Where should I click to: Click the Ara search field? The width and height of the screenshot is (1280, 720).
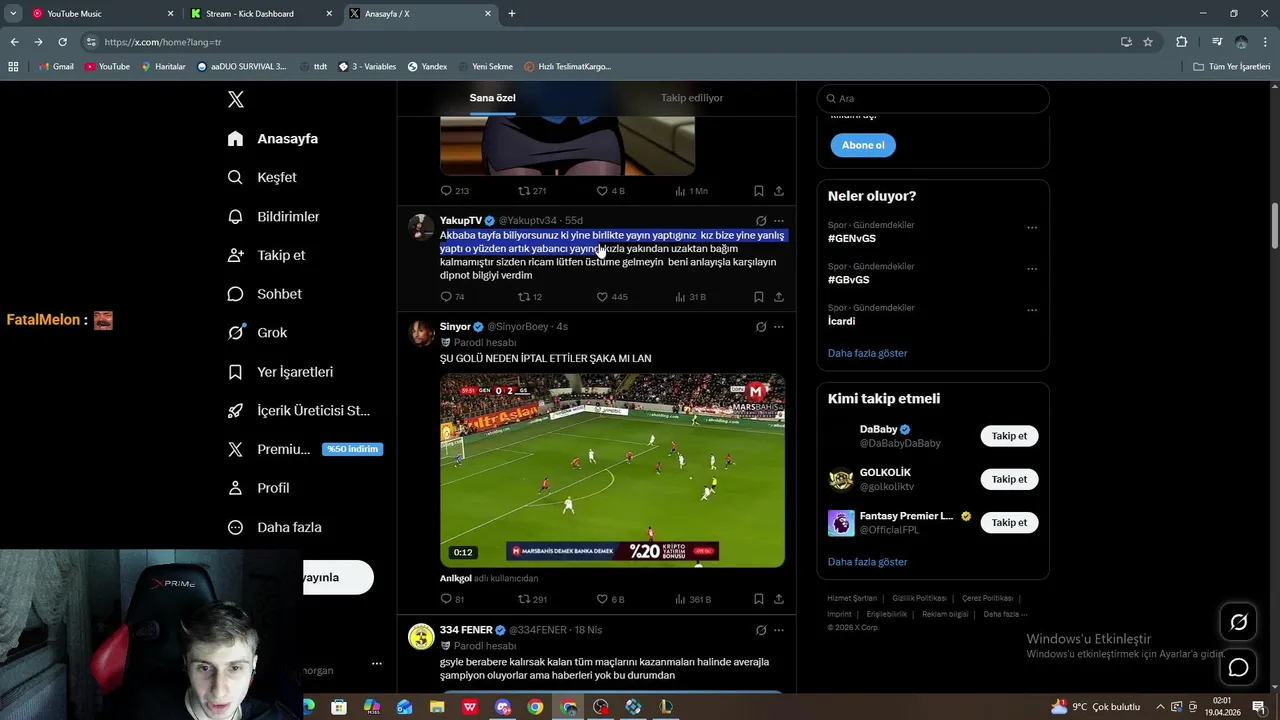coord(933,98)
